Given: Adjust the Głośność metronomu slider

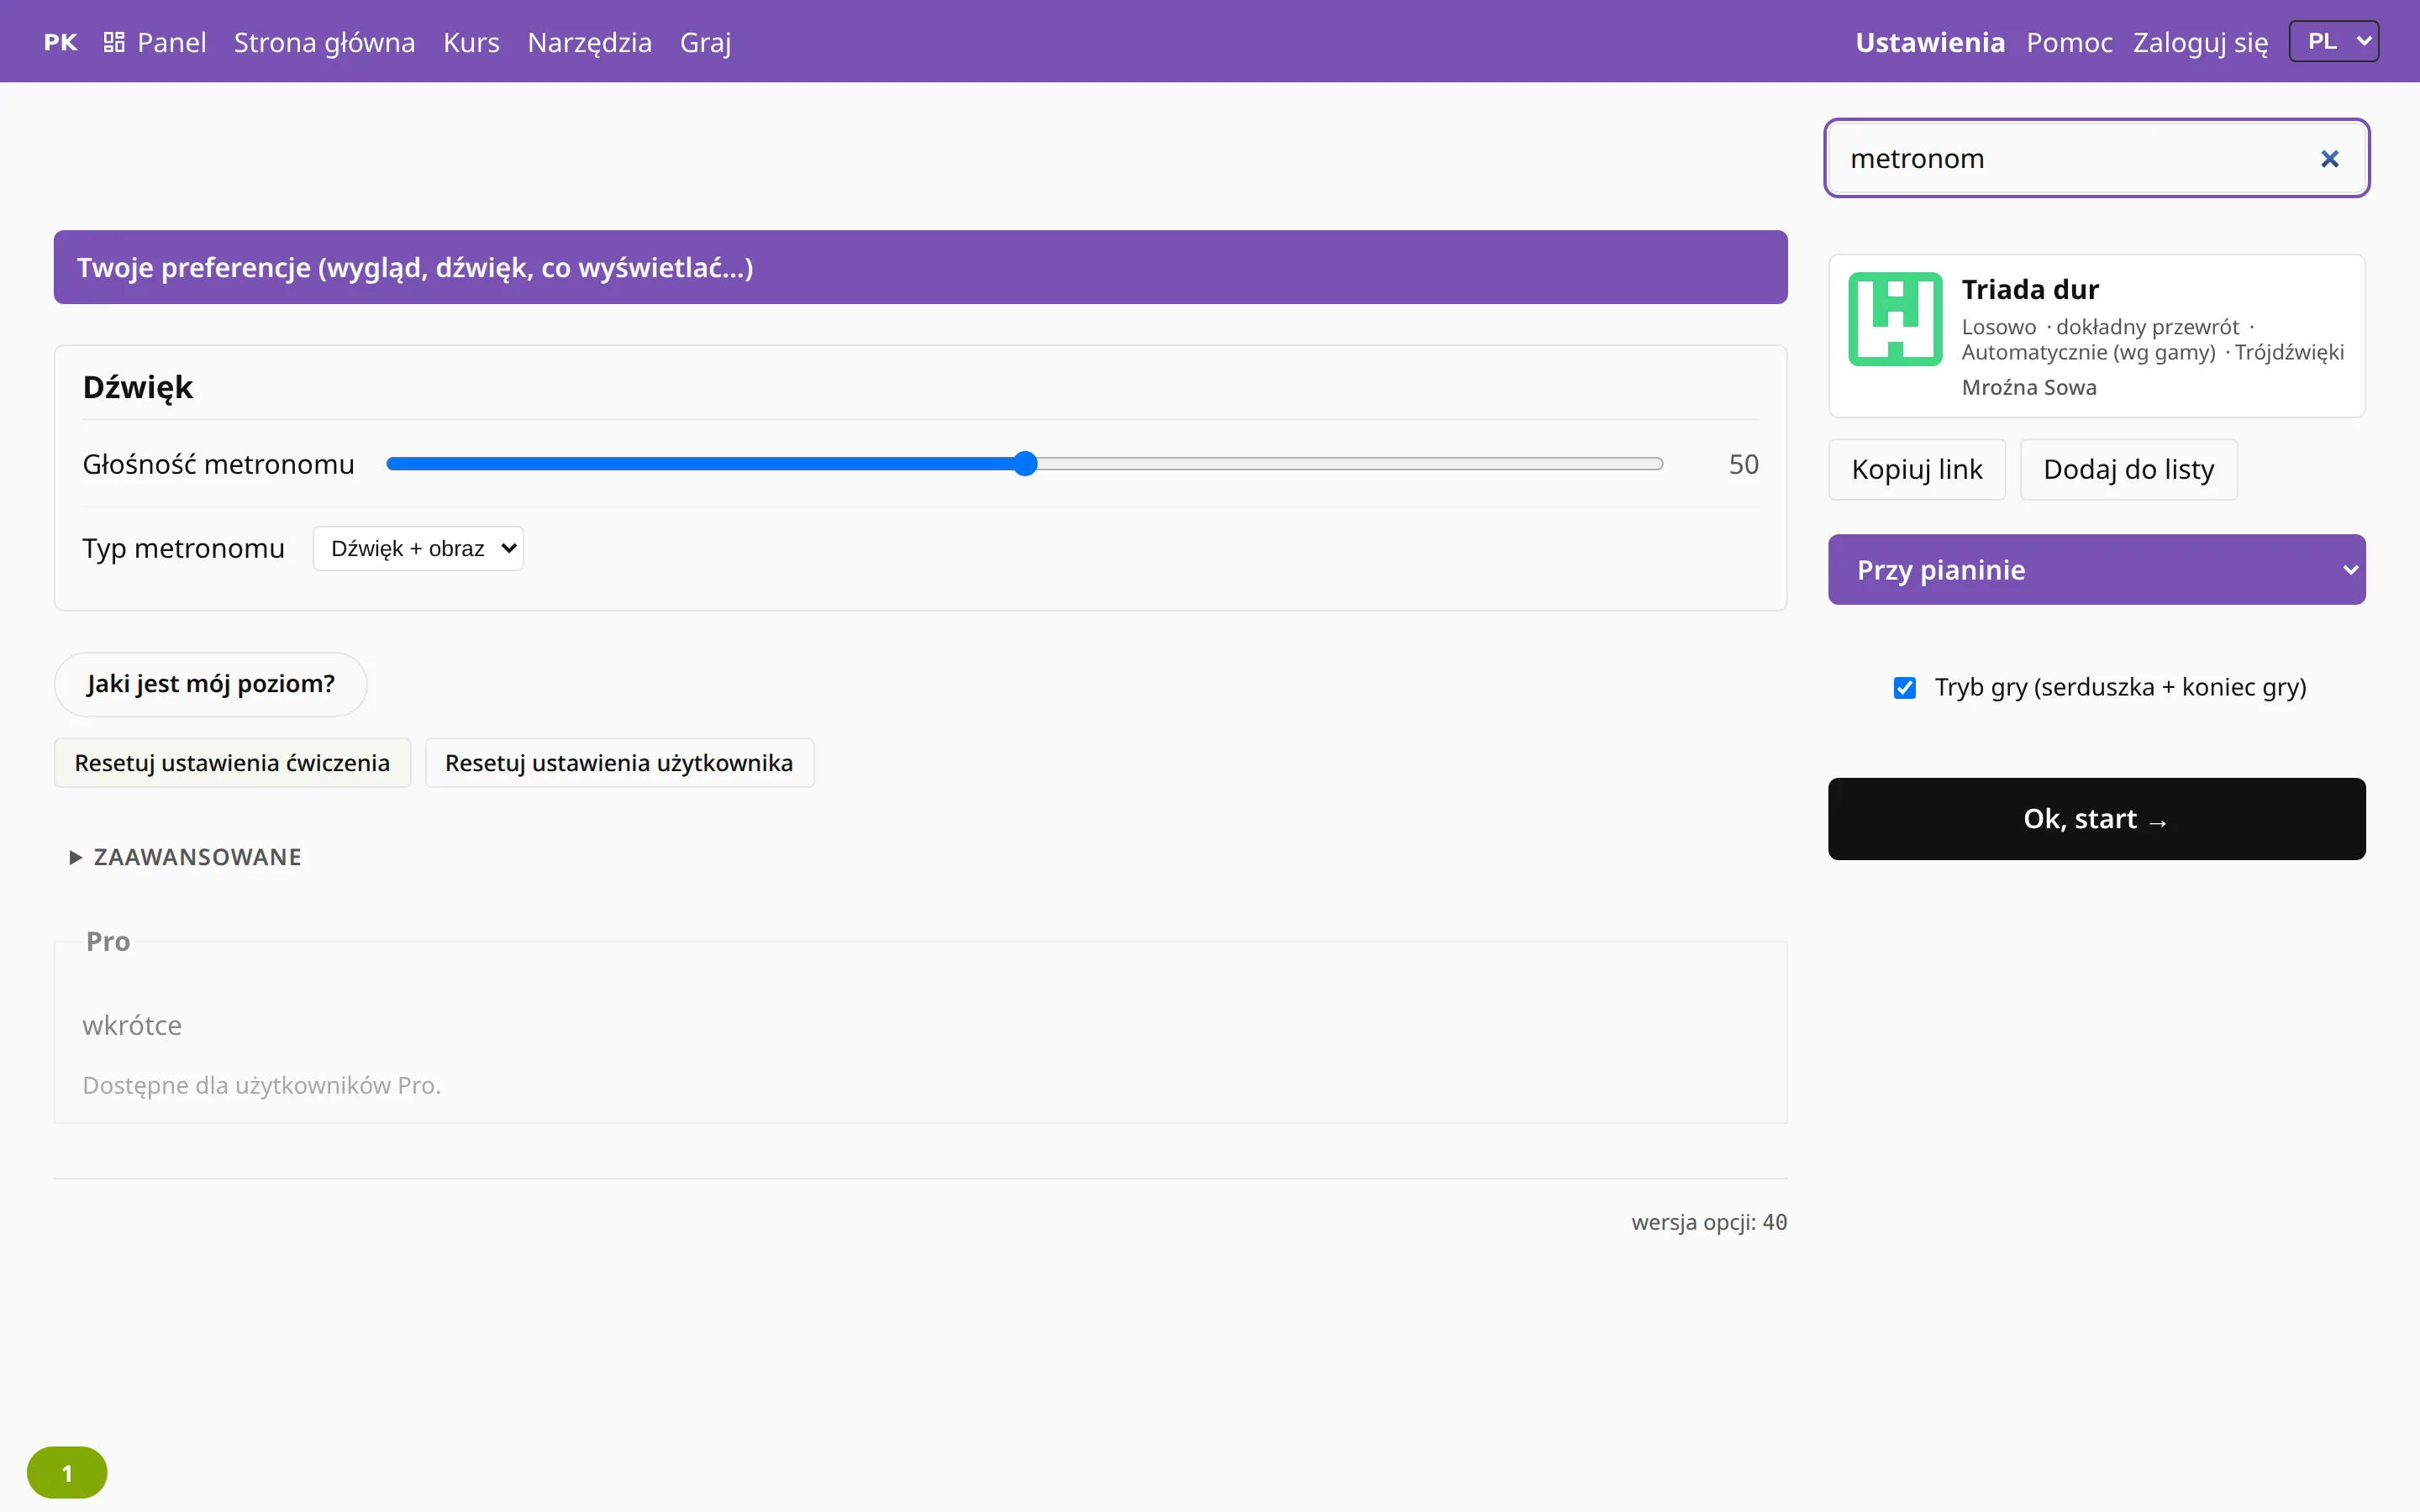Looking at the screenshot, I should (1024, 464).
